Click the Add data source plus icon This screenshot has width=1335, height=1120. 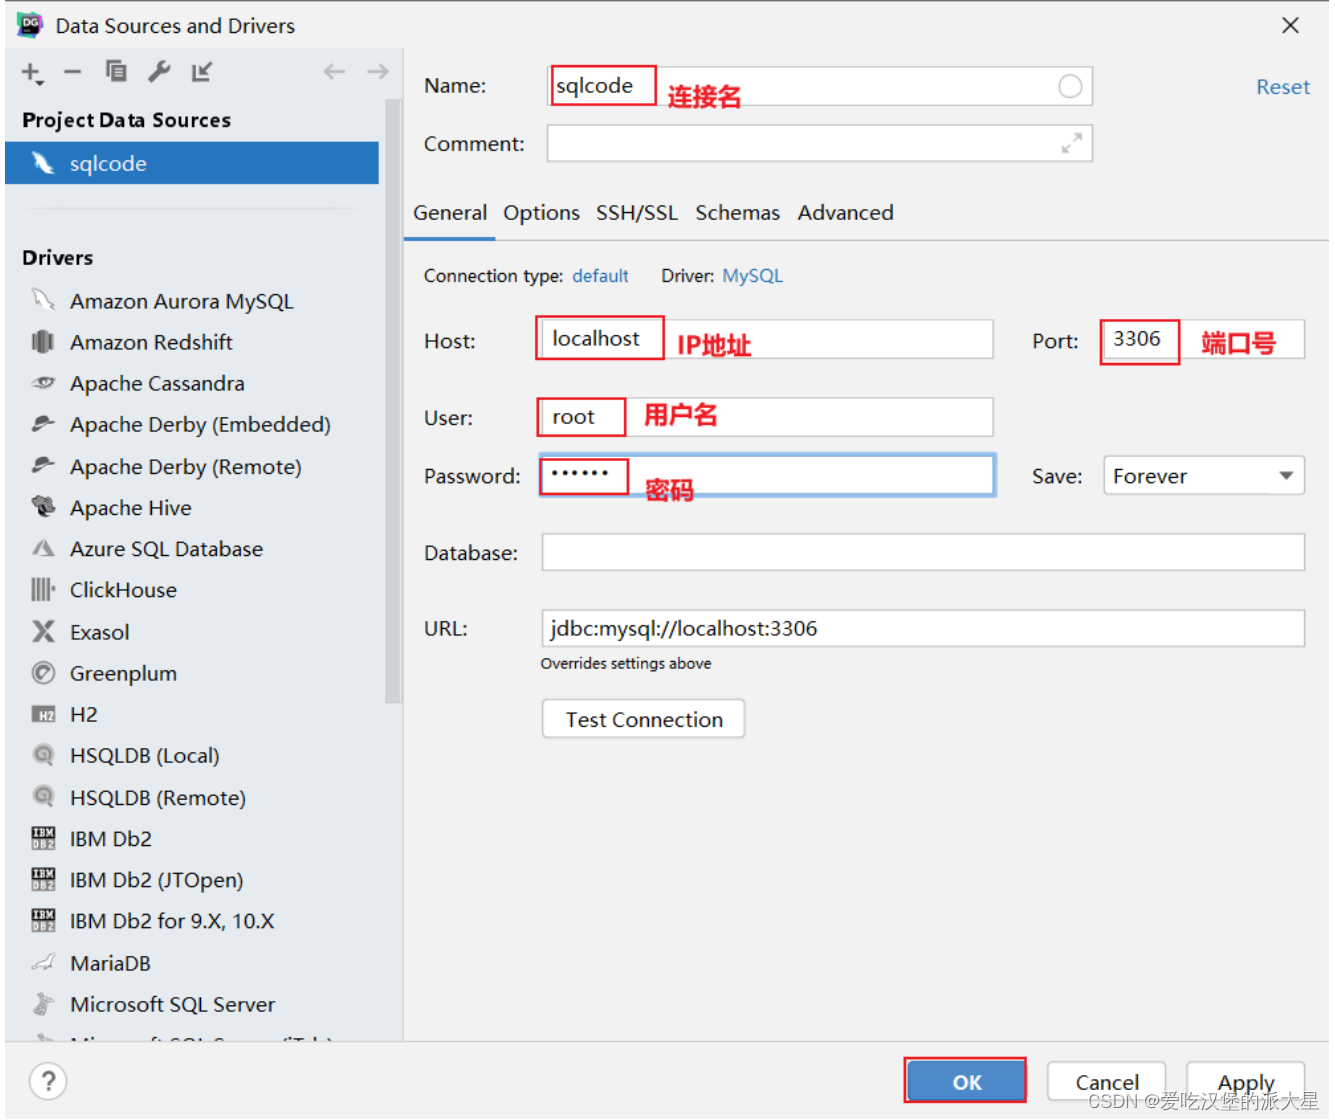[x=32, y=72]
